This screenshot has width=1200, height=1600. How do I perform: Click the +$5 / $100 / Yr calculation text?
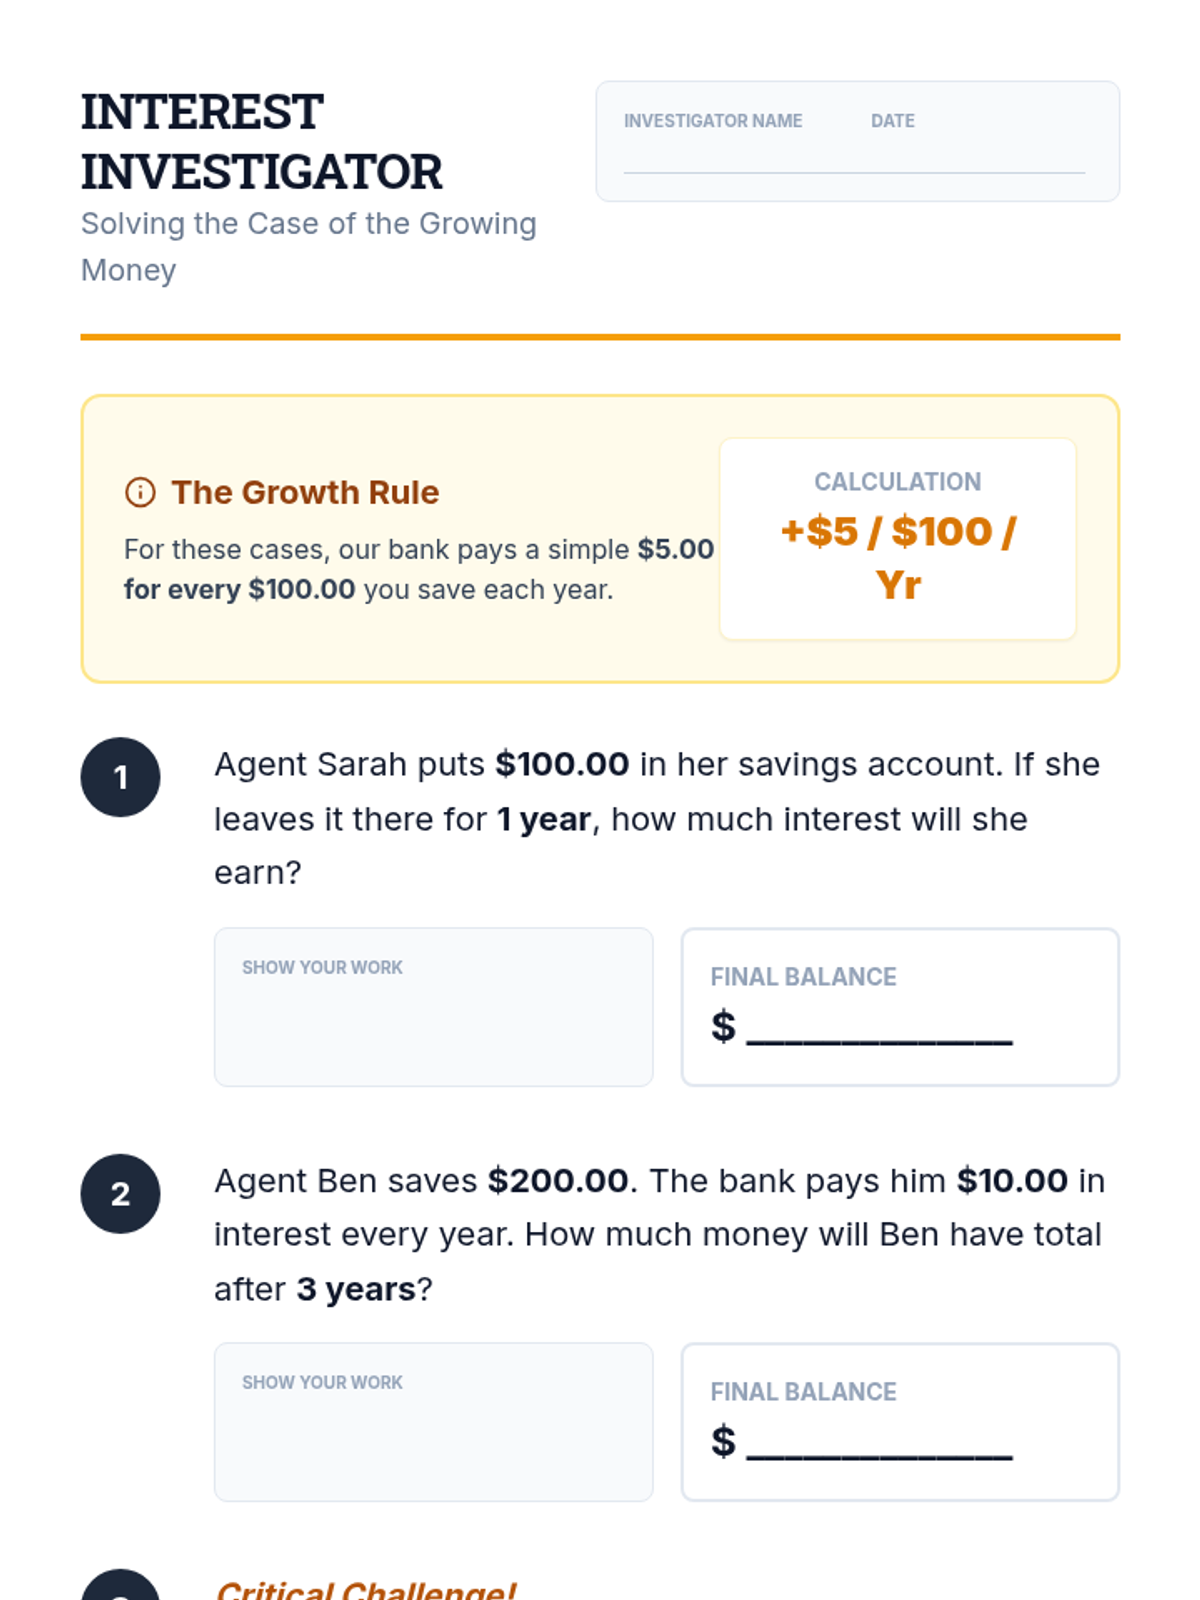coord(898,557)
